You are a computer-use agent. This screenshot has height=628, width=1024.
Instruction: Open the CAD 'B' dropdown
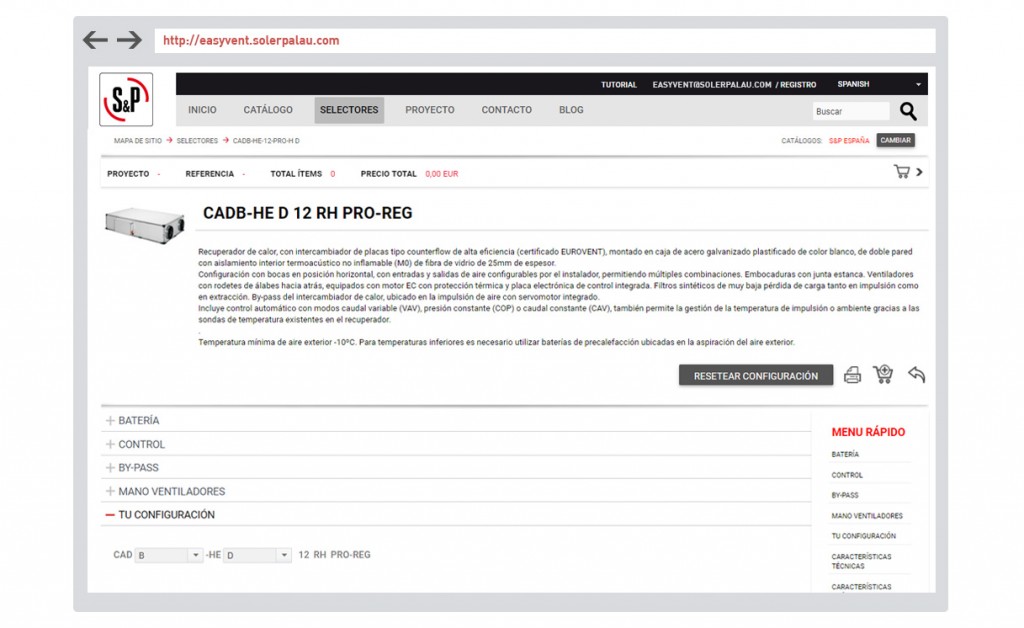tap(168, 556)
